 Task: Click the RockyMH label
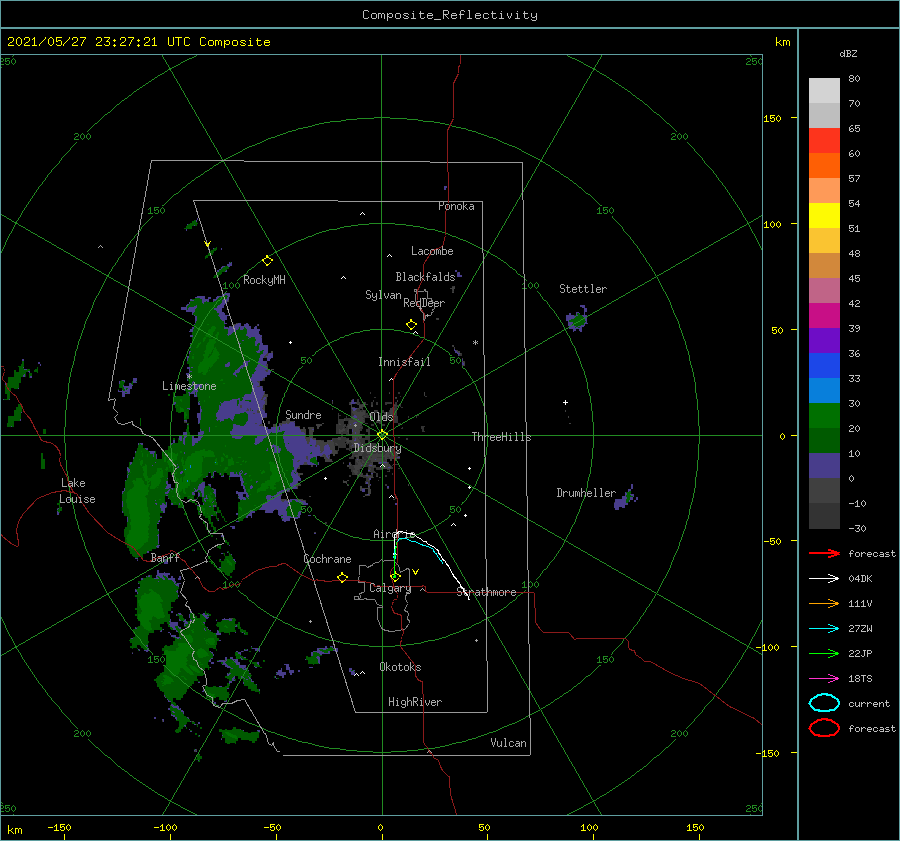click(x=264, y=280)
